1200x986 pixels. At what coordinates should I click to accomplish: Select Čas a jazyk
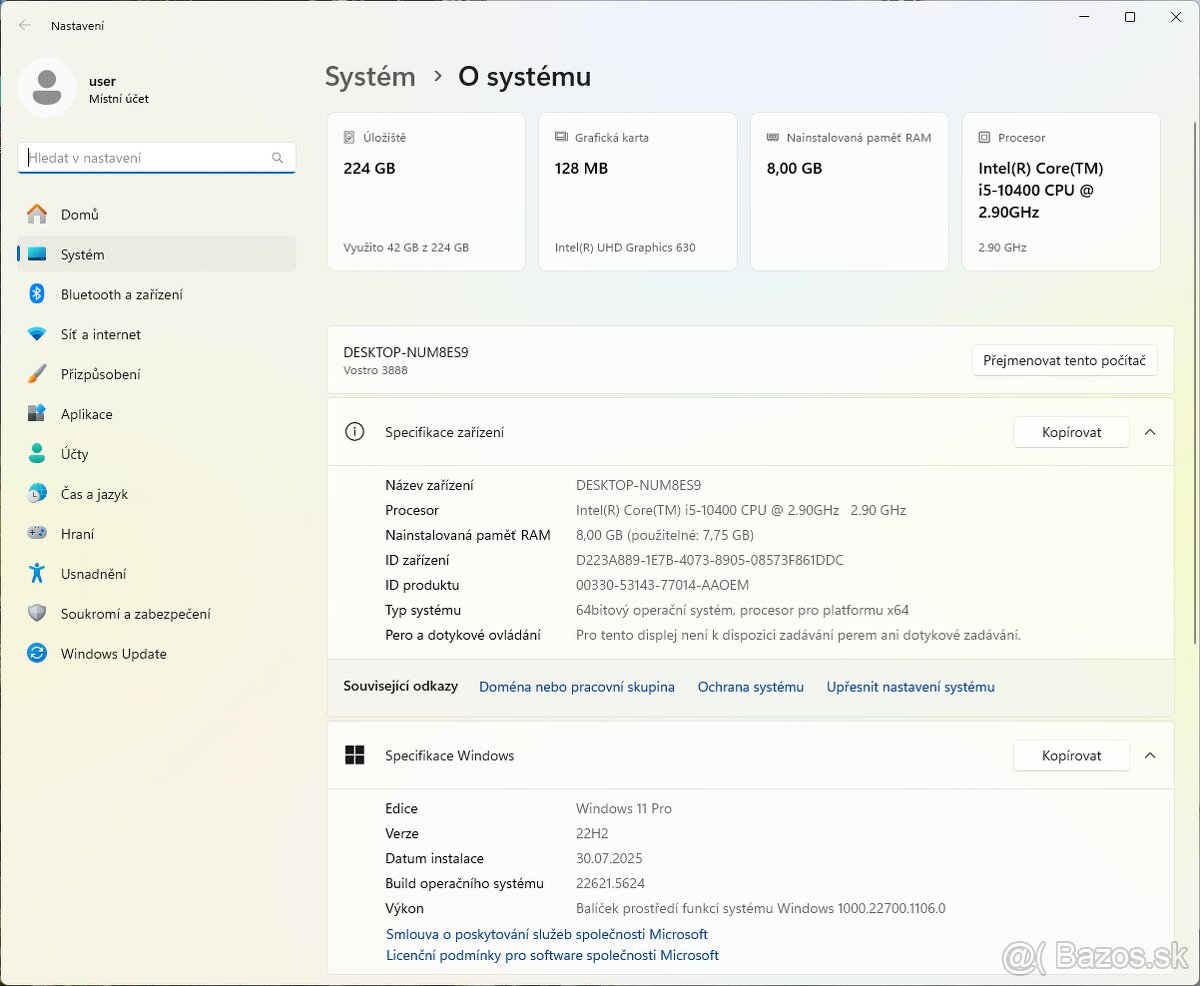(96, 494)
